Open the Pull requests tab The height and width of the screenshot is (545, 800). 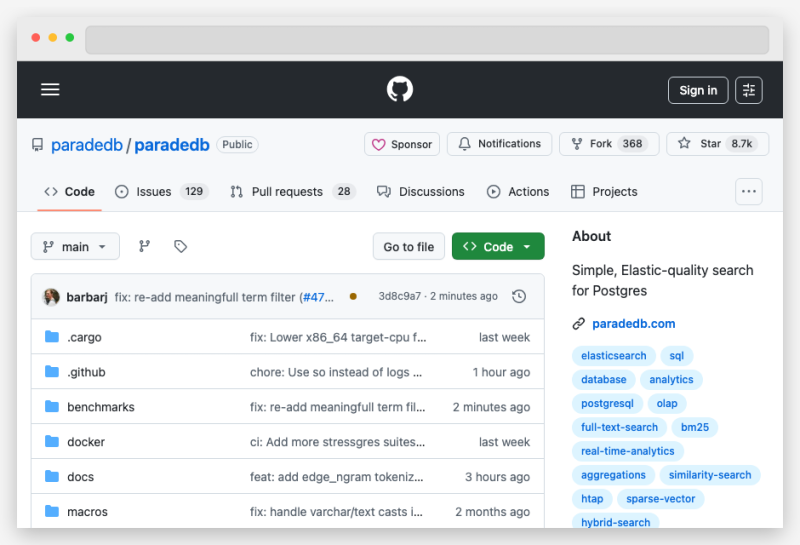click(x=292, y=192)
